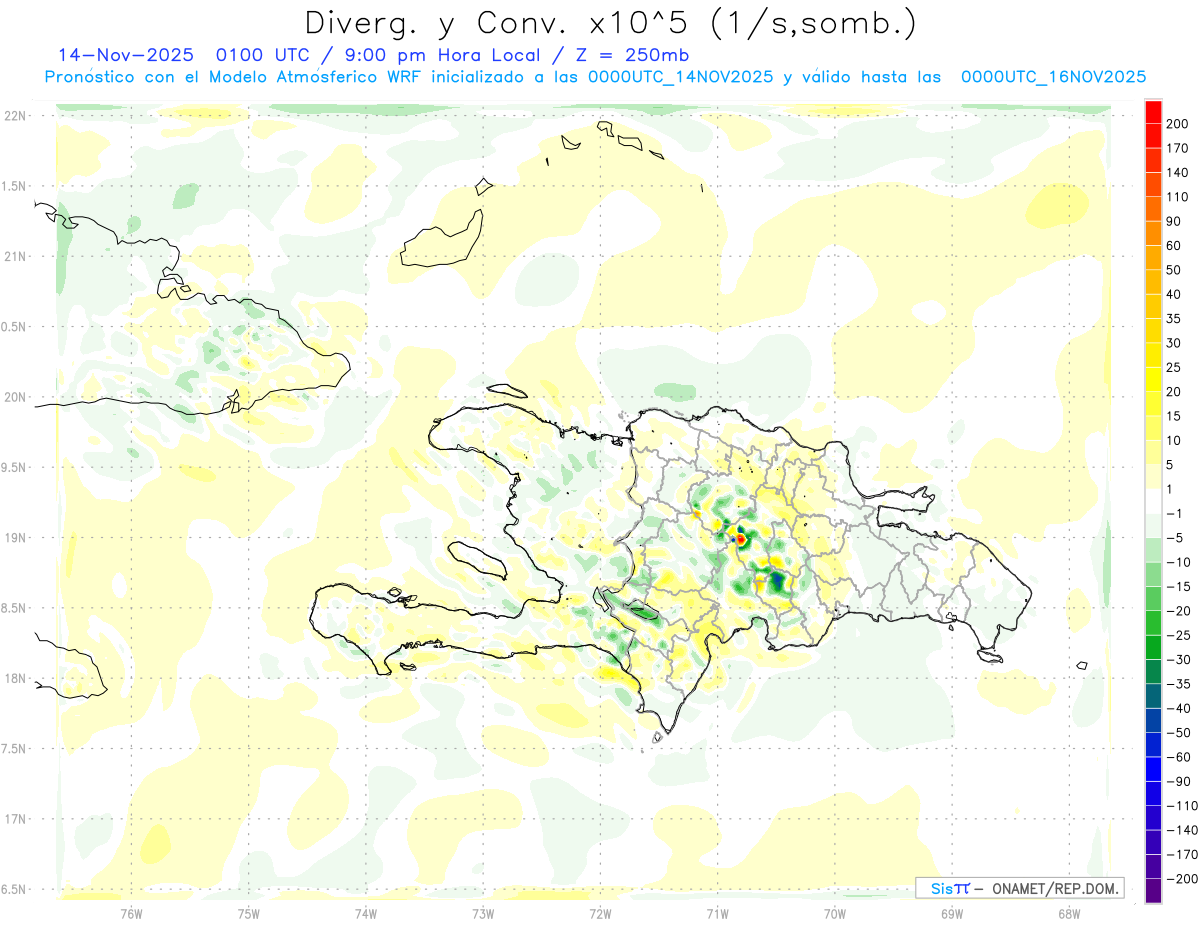This screenshot has width=1200, height=927.
Task: Click the colorbar label '60'
Action: (x=1174, y=245)
